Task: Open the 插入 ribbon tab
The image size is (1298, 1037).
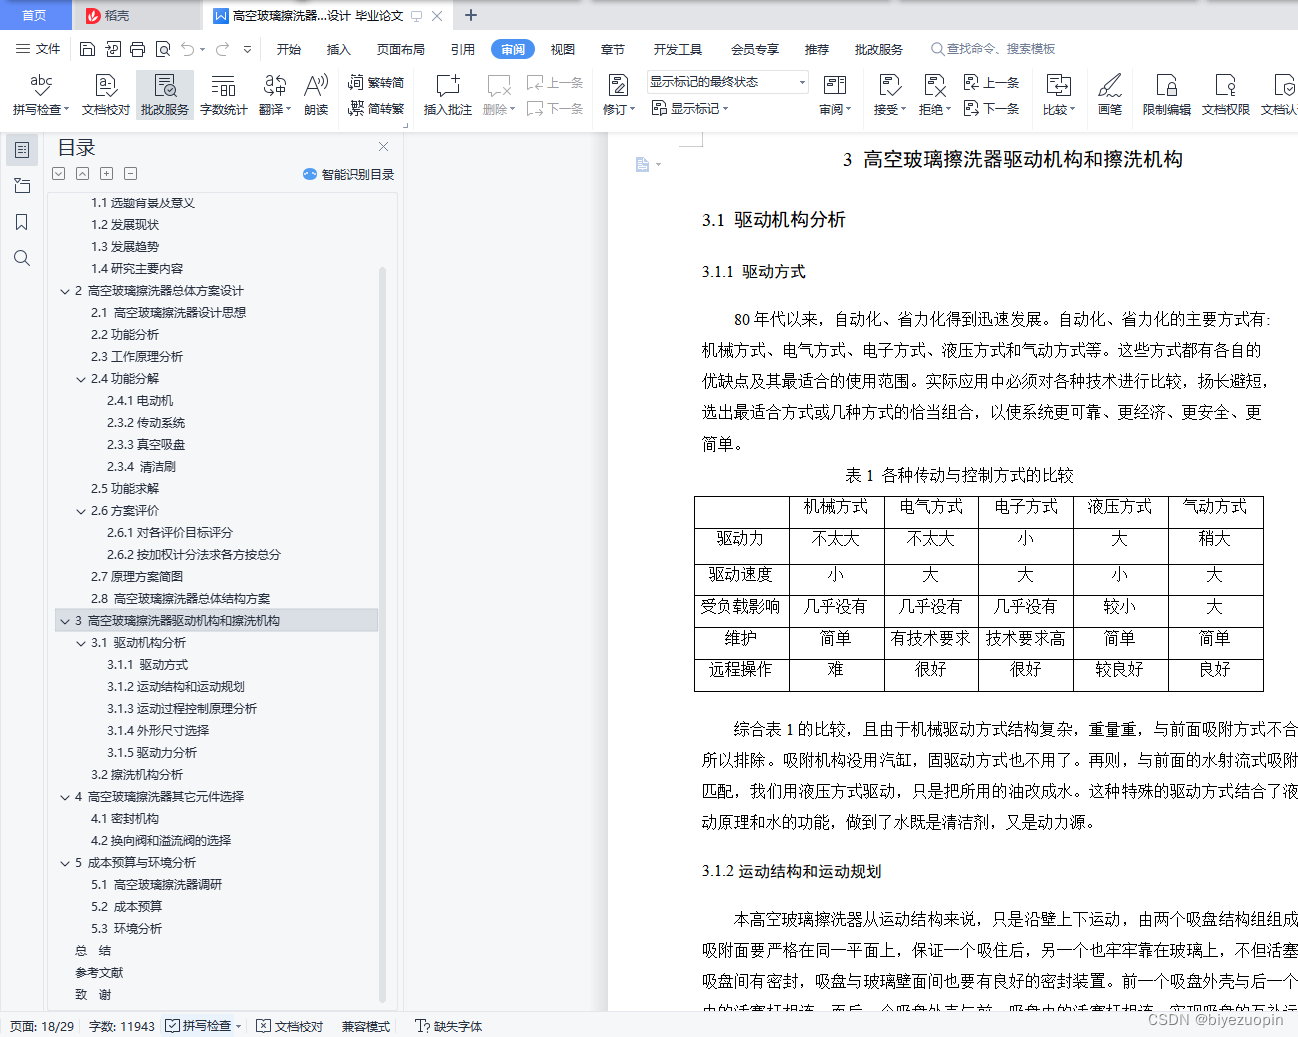Action: (339, 49)
